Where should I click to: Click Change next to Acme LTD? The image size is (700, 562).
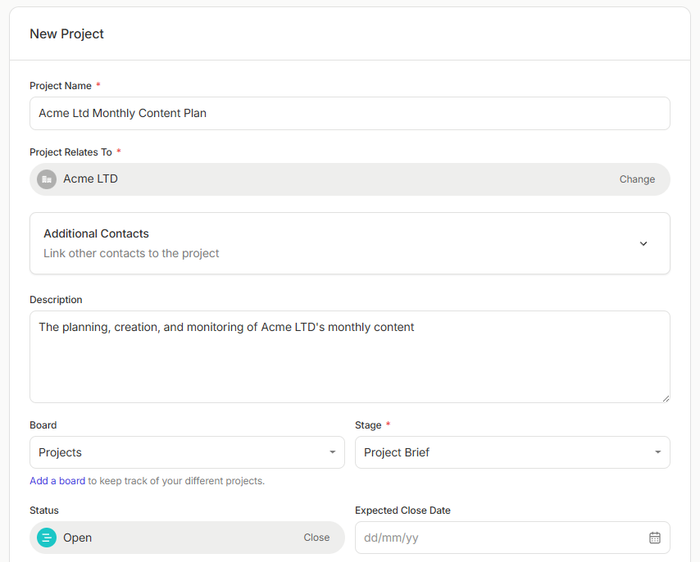click(x=637, y=179)
